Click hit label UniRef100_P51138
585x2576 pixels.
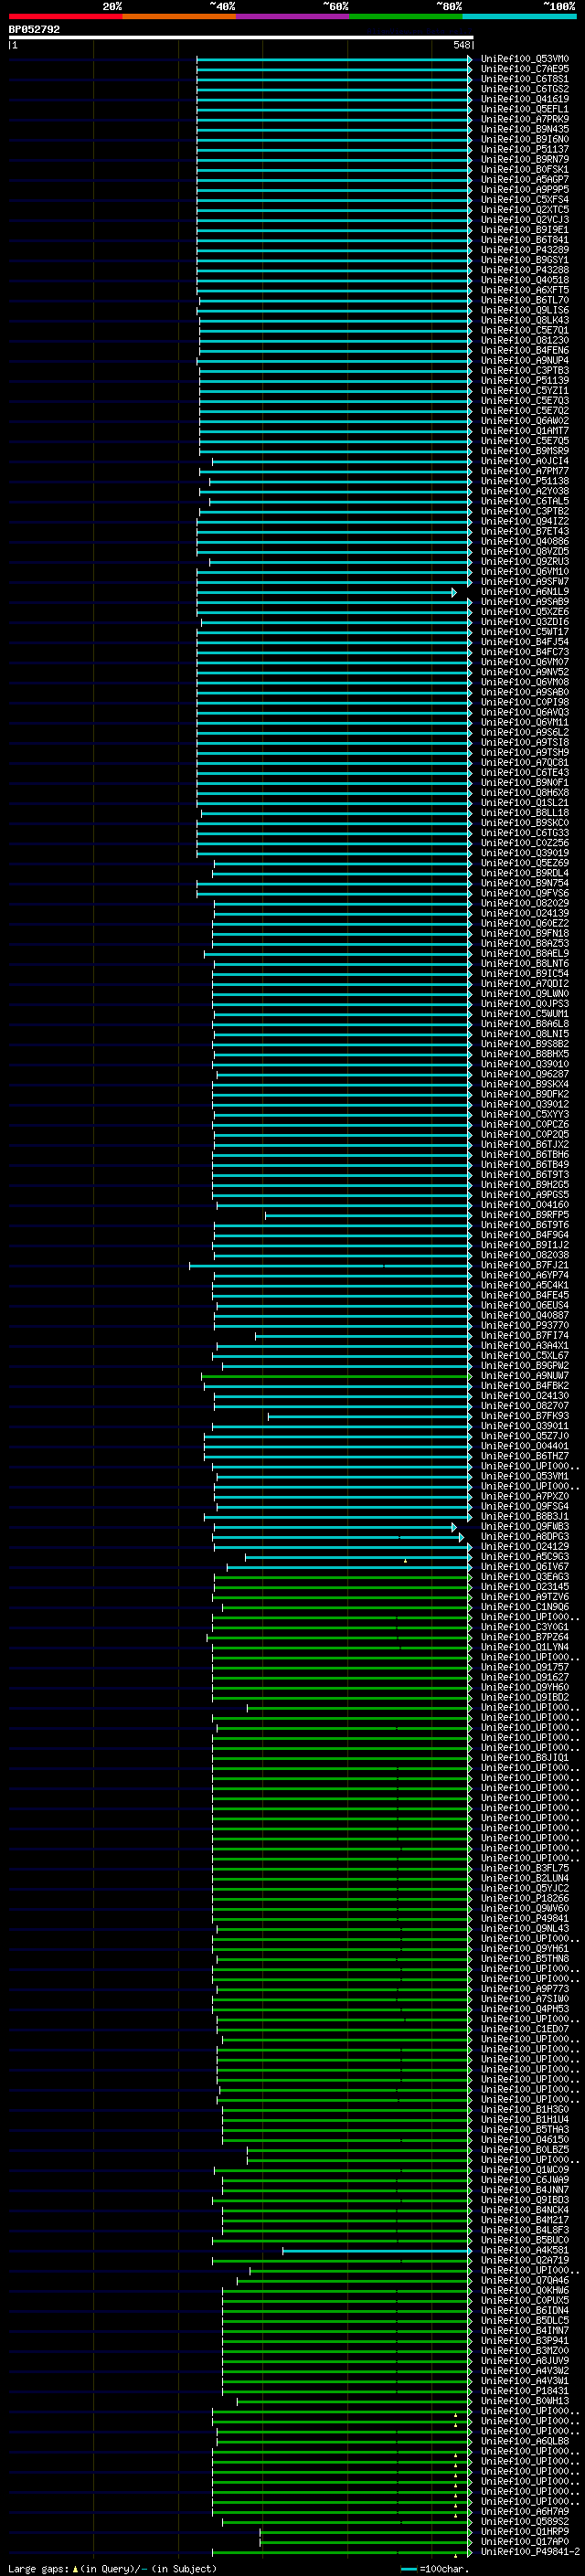[524, 481]
